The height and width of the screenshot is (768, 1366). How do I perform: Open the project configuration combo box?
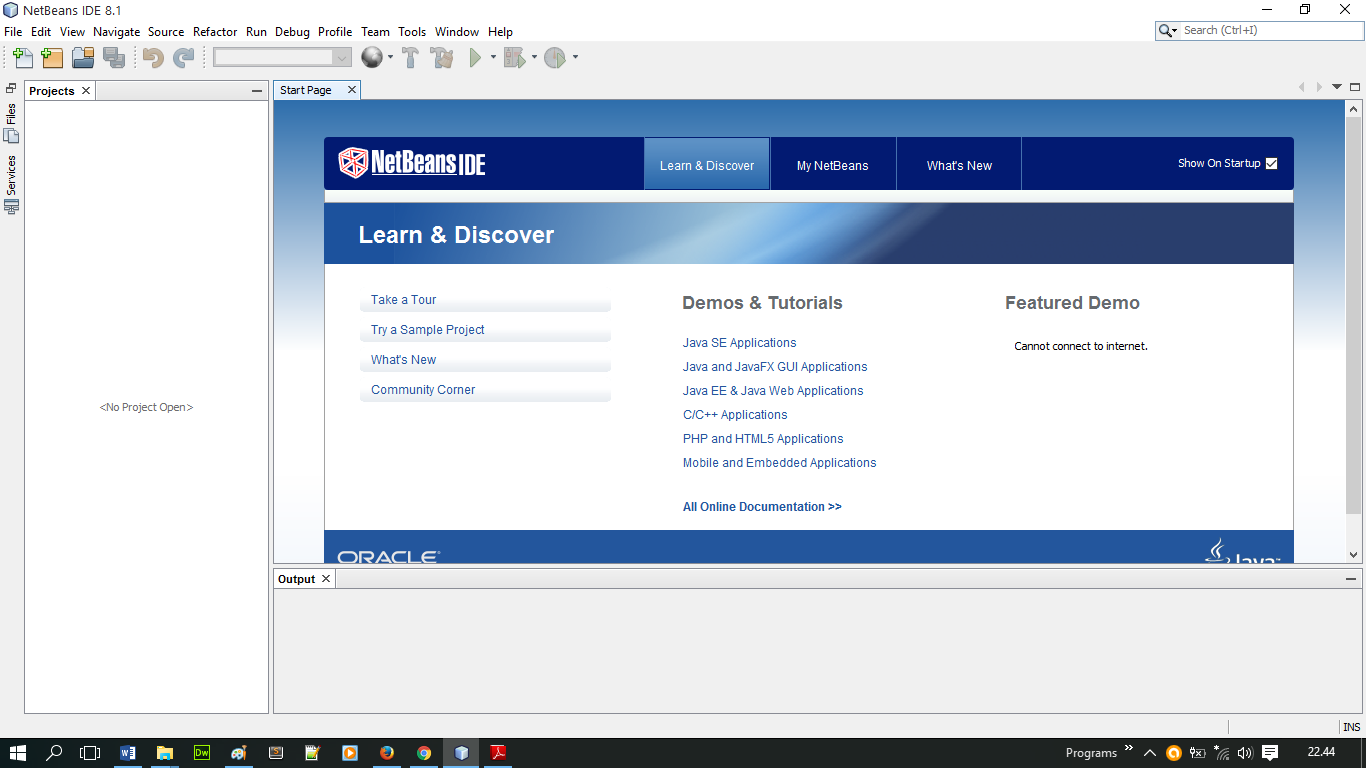(x=283, y=58)
